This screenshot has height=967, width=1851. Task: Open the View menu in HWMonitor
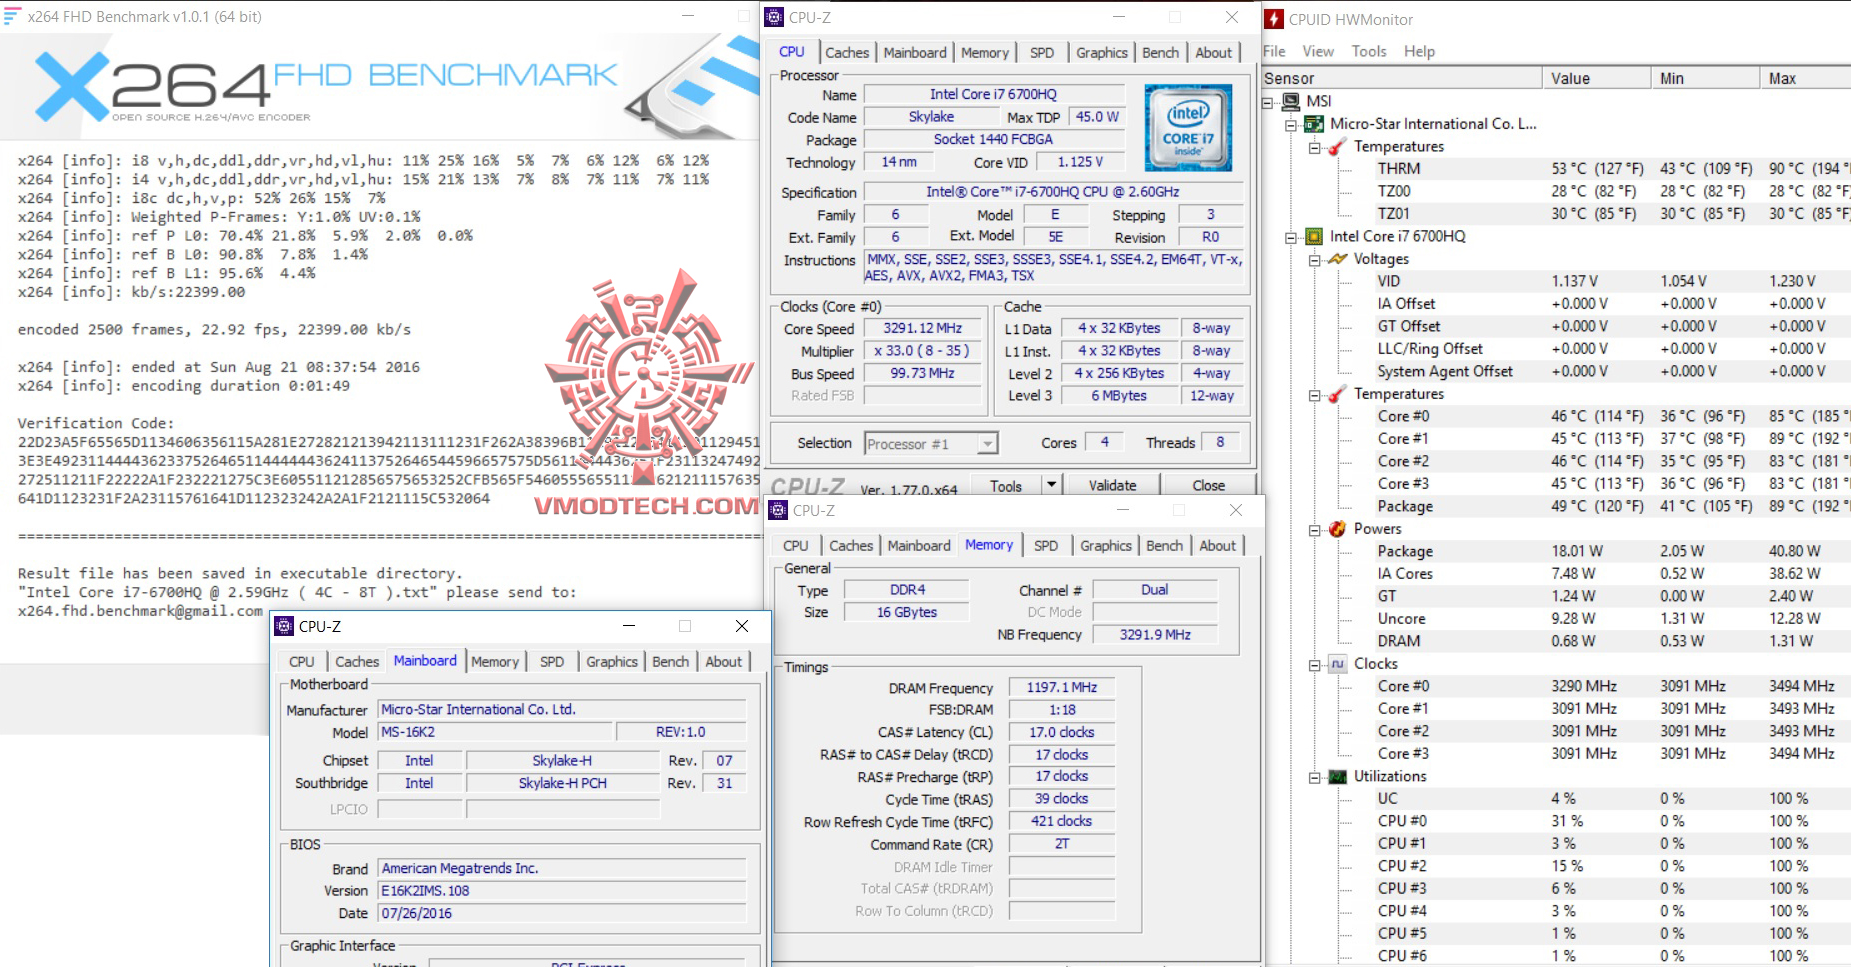[1318, 51]
